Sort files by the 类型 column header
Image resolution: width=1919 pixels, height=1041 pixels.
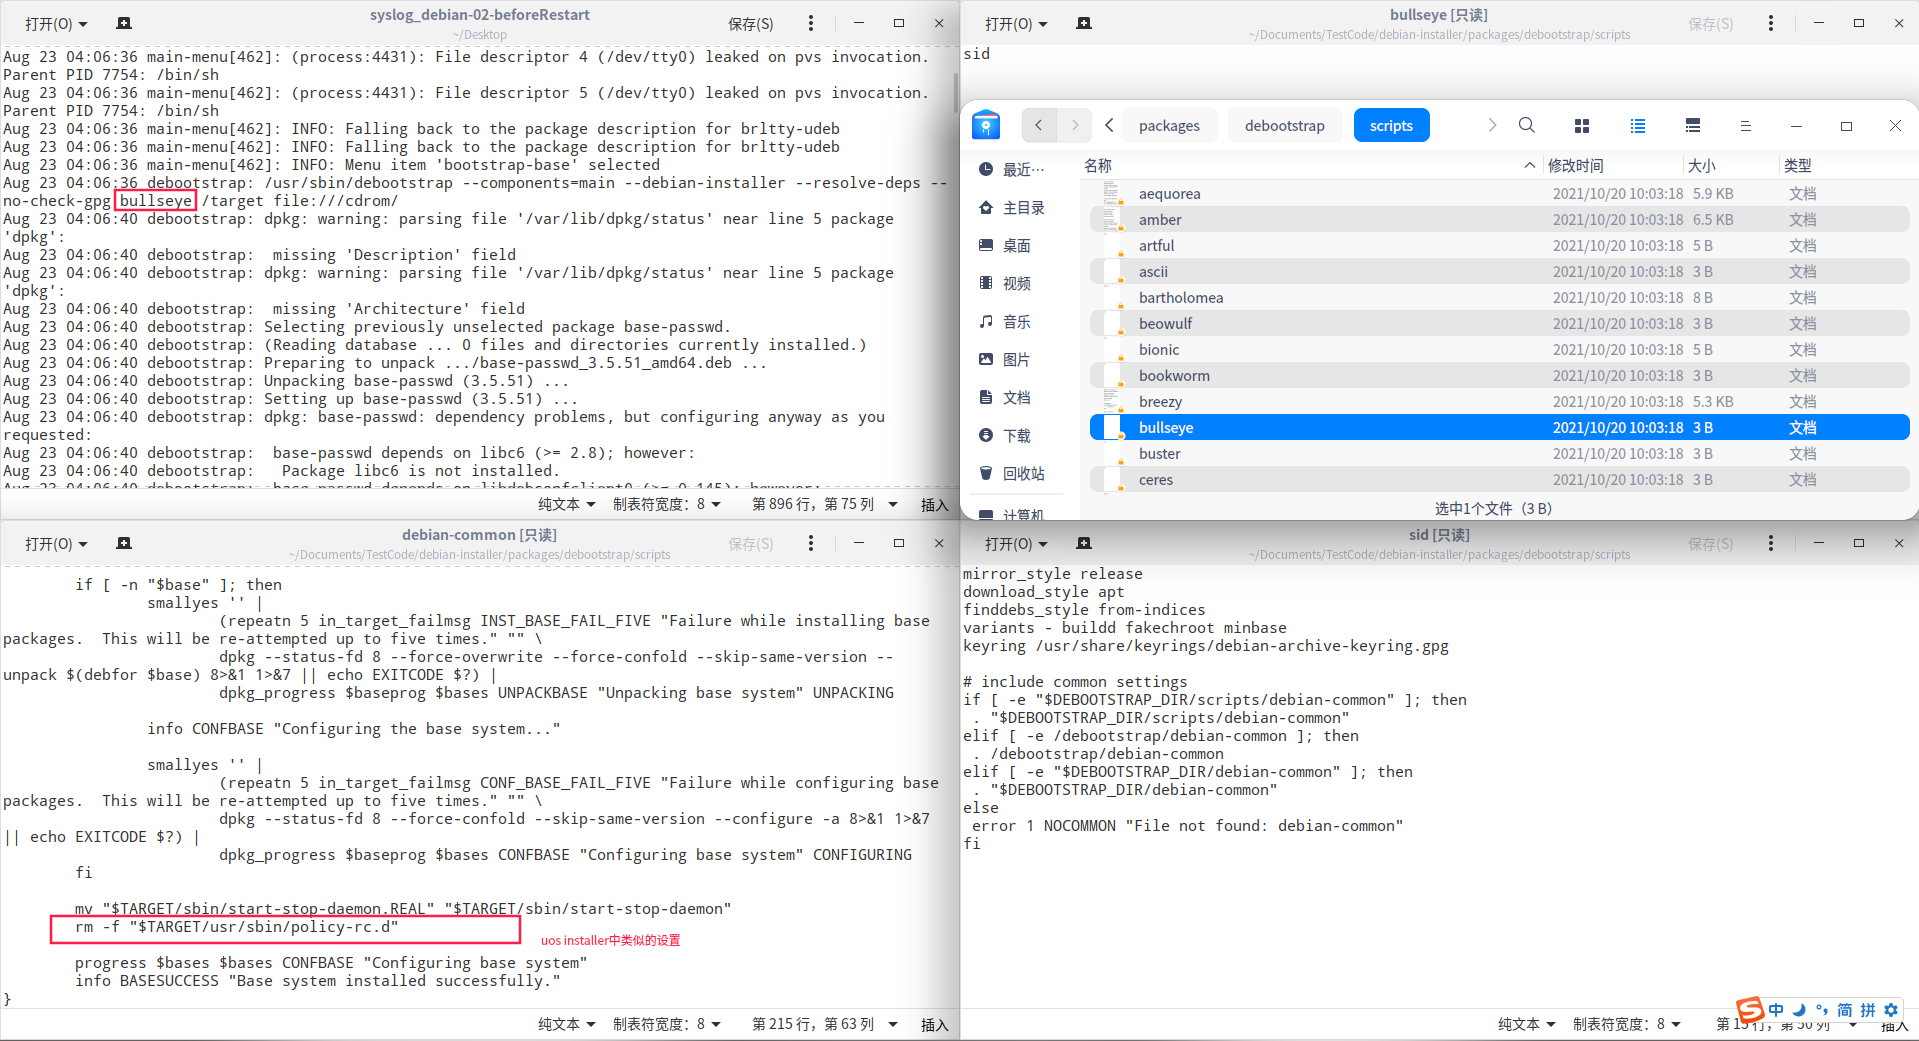pos(1845,165)
